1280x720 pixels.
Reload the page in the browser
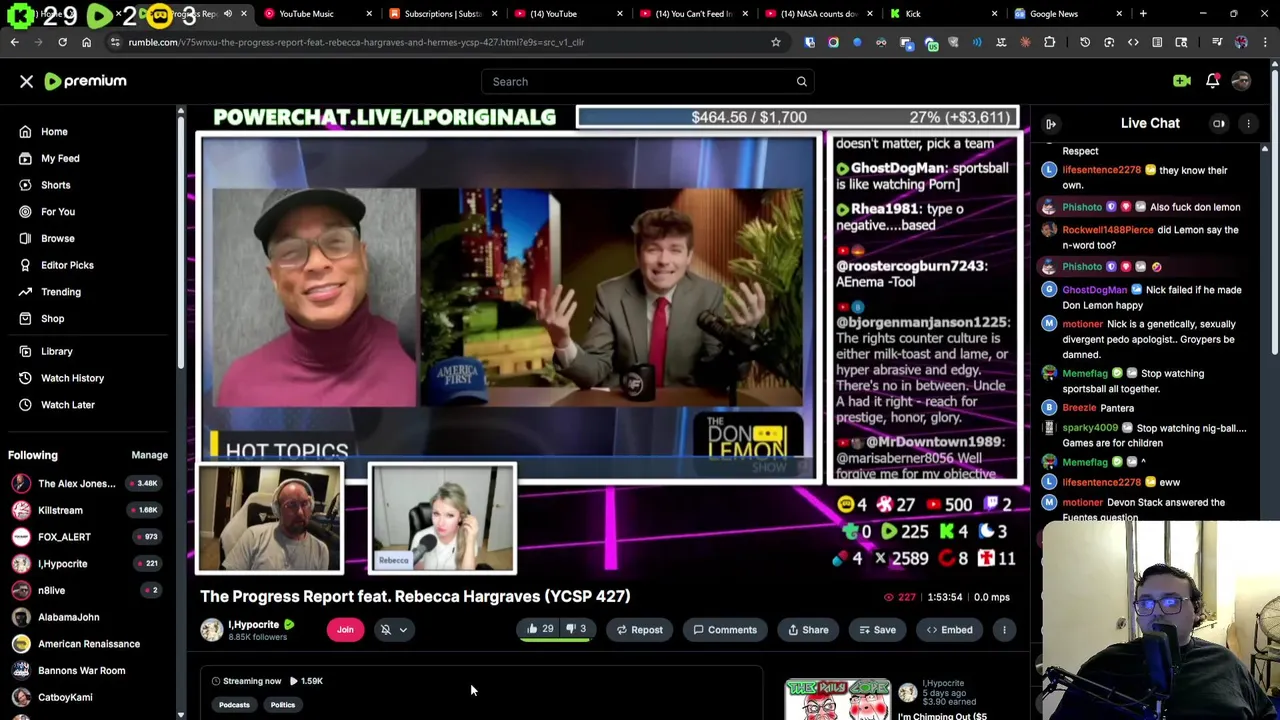[x=62, y=42]
